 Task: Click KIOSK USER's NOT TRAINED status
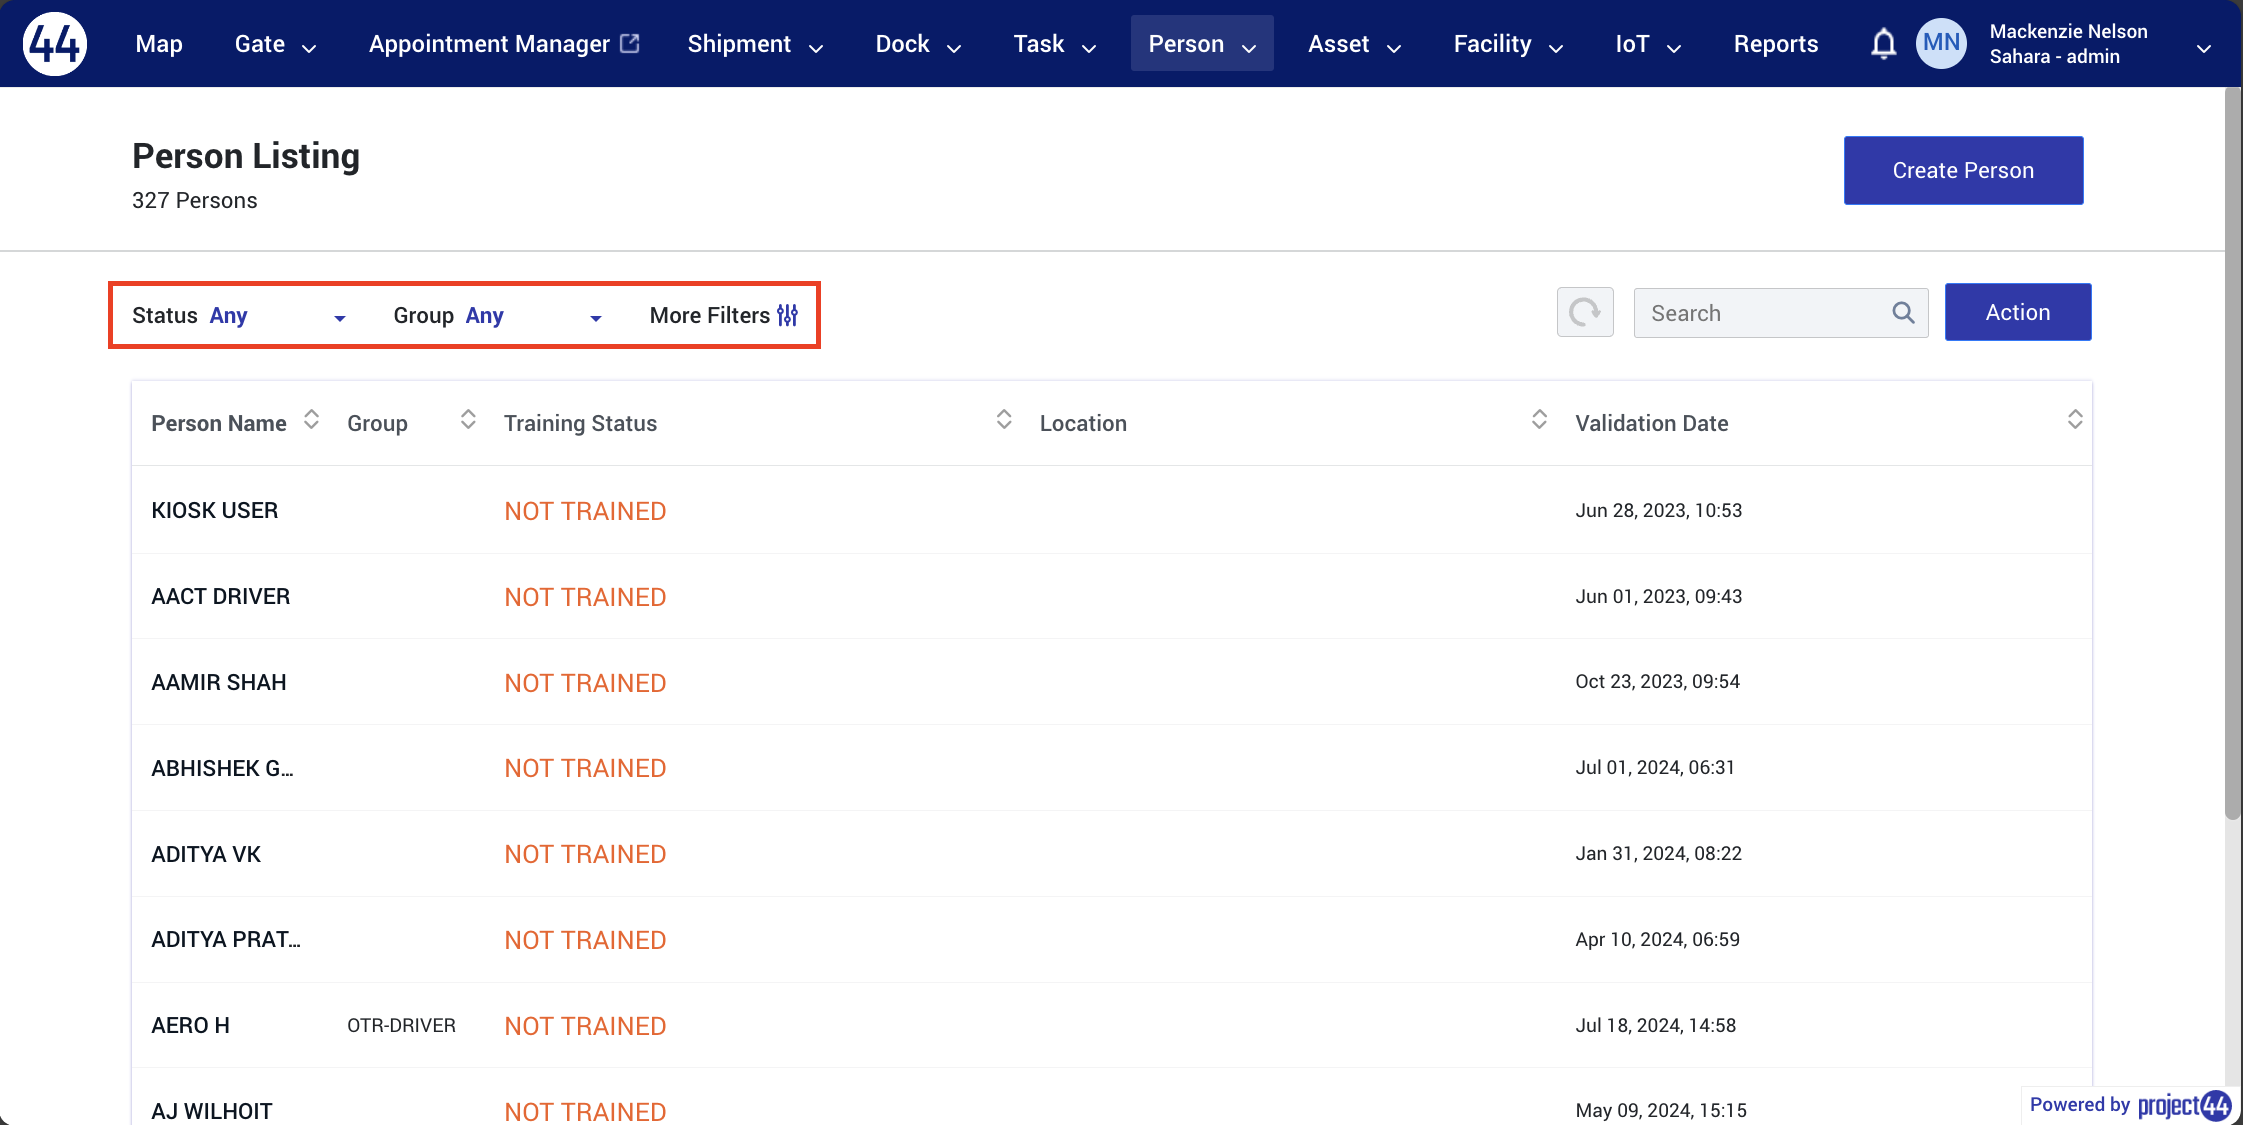pos(585,511)
